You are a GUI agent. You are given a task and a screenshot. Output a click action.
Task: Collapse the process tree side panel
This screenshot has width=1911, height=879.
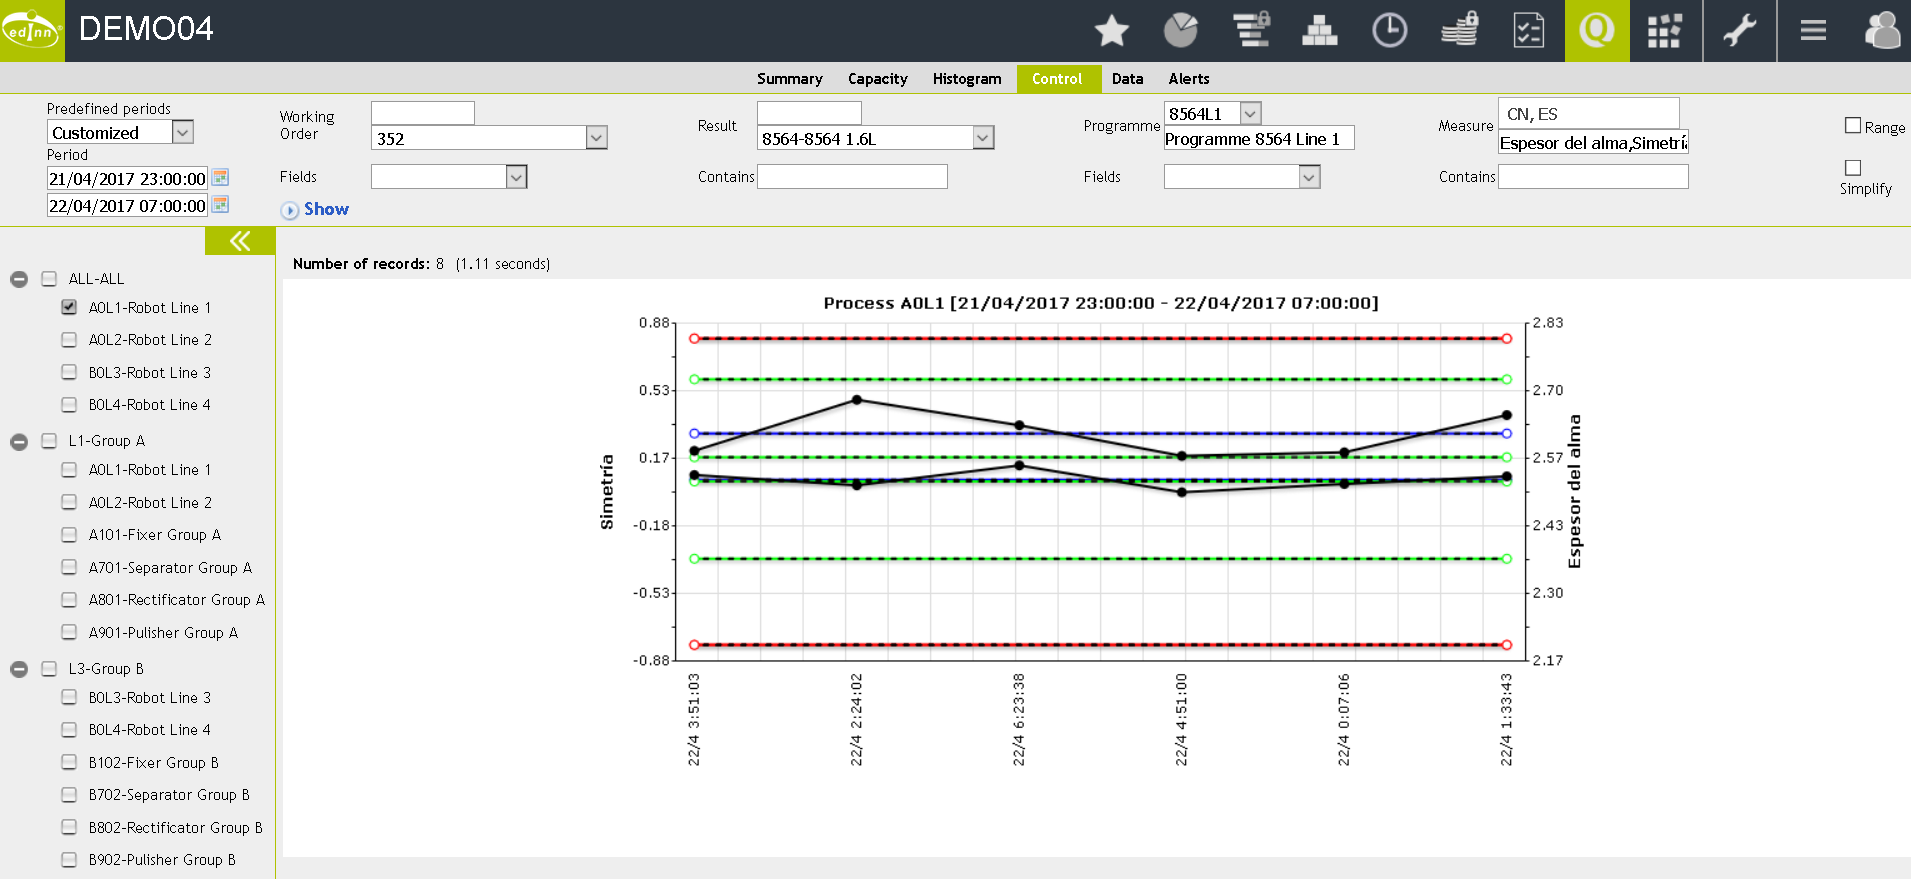[x=240, y=241]
